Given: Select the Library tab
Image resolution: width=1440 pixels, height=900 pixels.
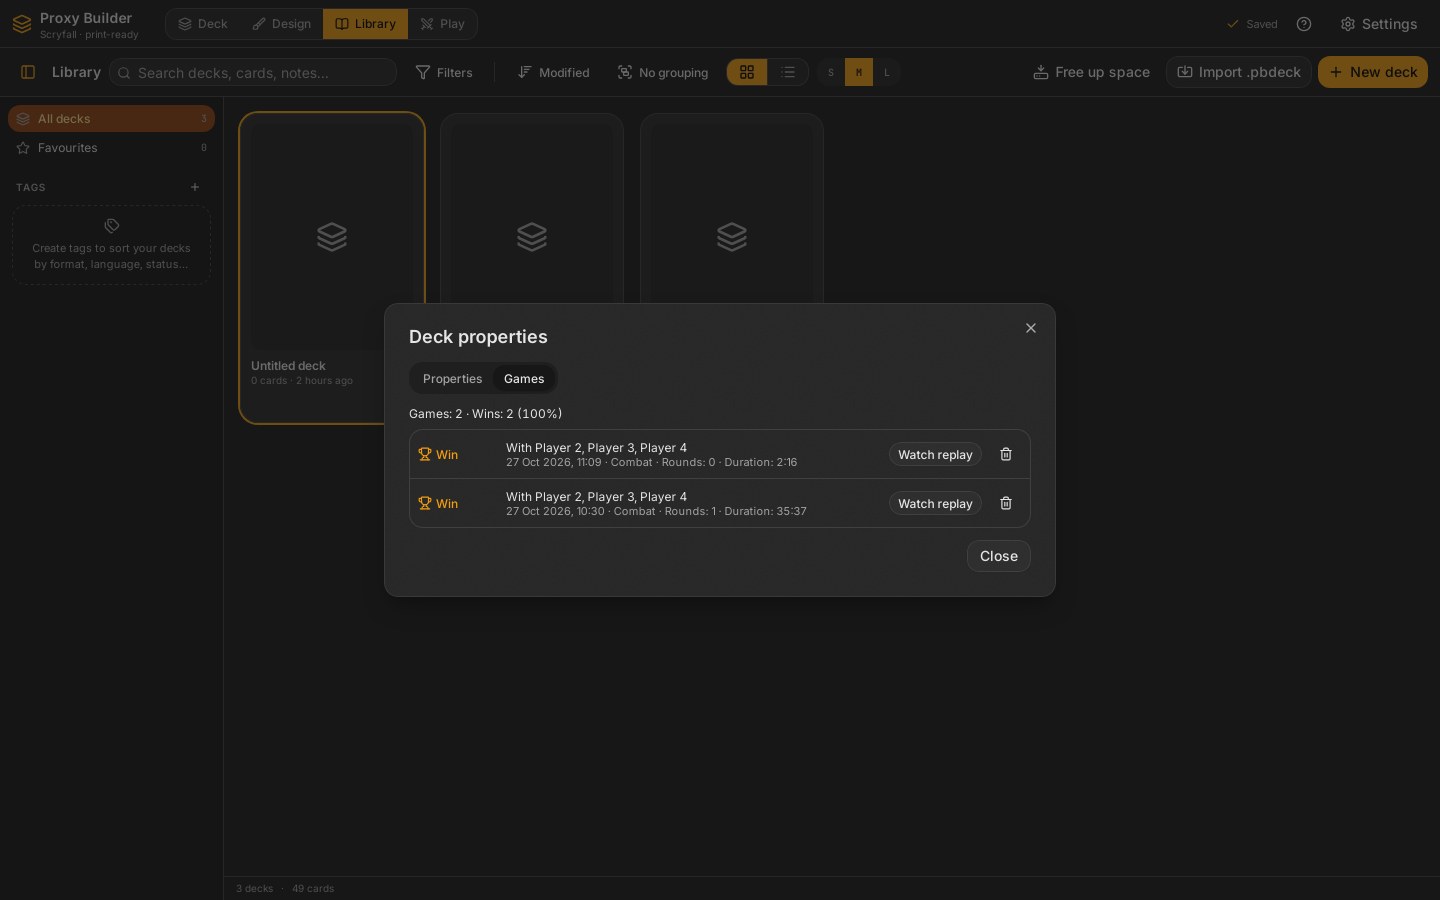Looking at the screenshot, I should pyautogui.click(x=365, y=24).
